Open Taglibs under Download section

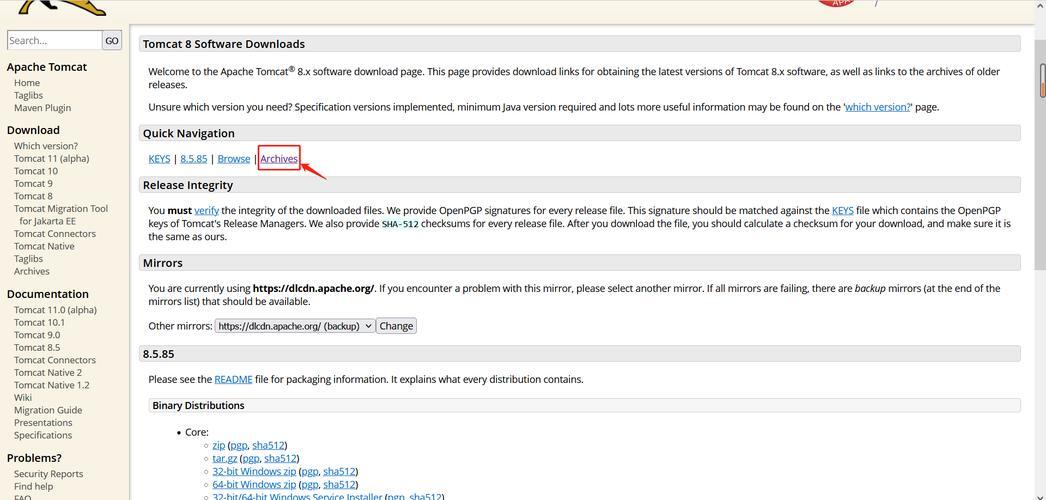(x=28, y=259)
